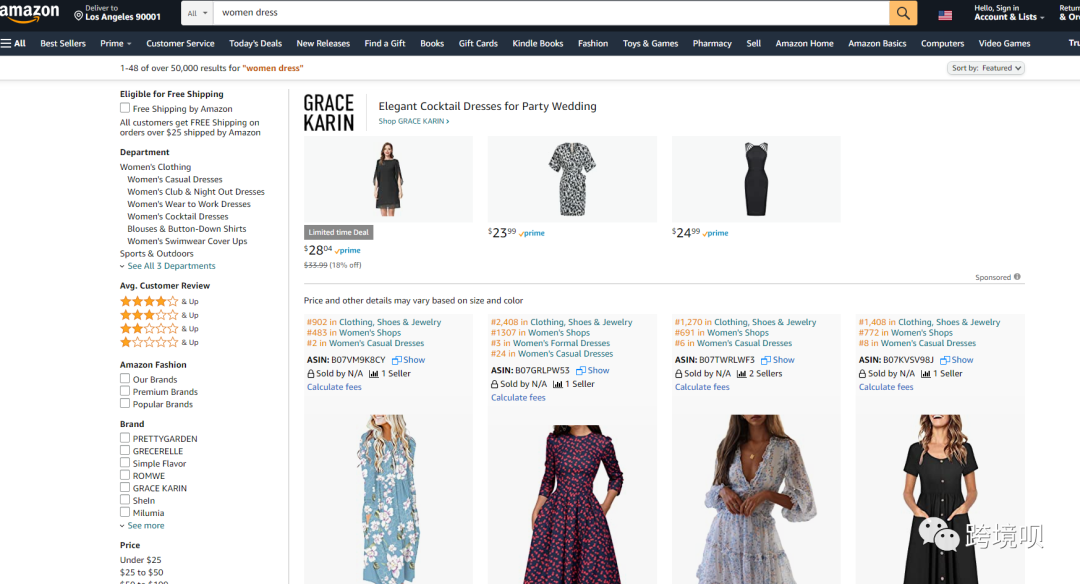The image size is (1080, 584).
Task: Check GRECERELLE brand filter
Action: tap(125, 450)
